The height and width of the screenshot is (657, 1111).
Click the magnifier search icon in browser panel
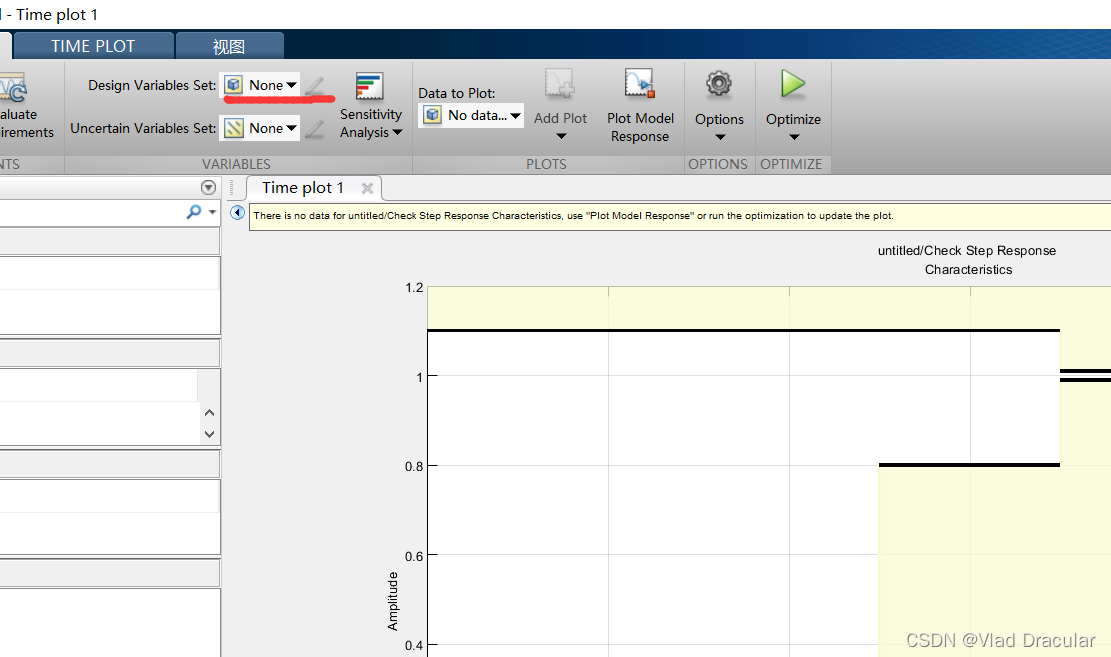pyautogui.click(x=193, y=212)
